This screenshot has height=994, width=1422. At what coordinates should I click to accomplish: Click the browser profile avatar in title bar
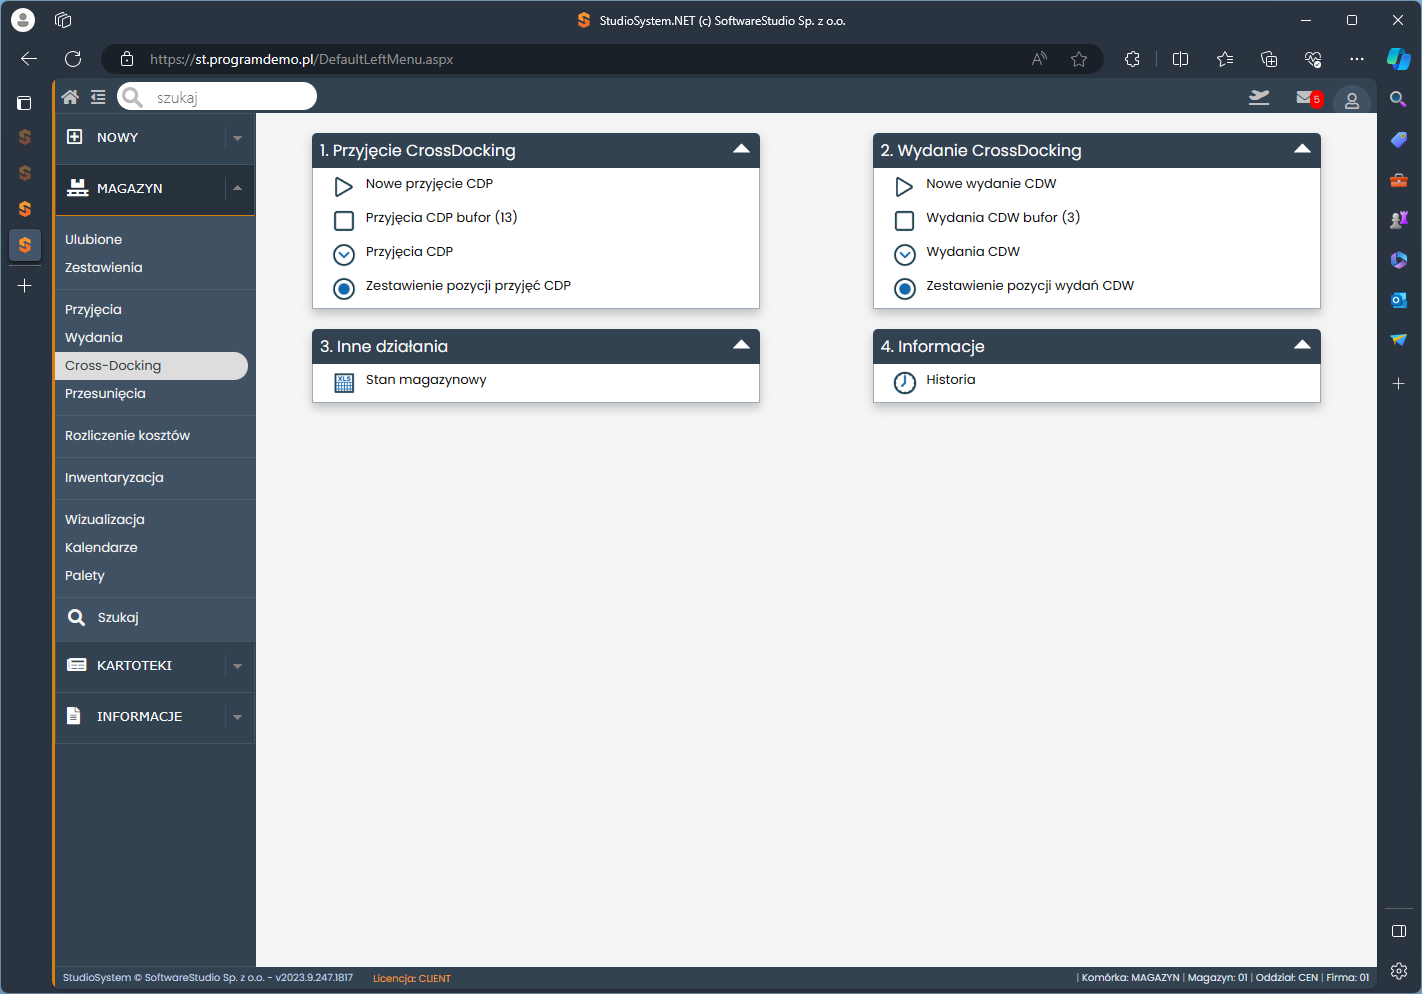click(22, 20)
